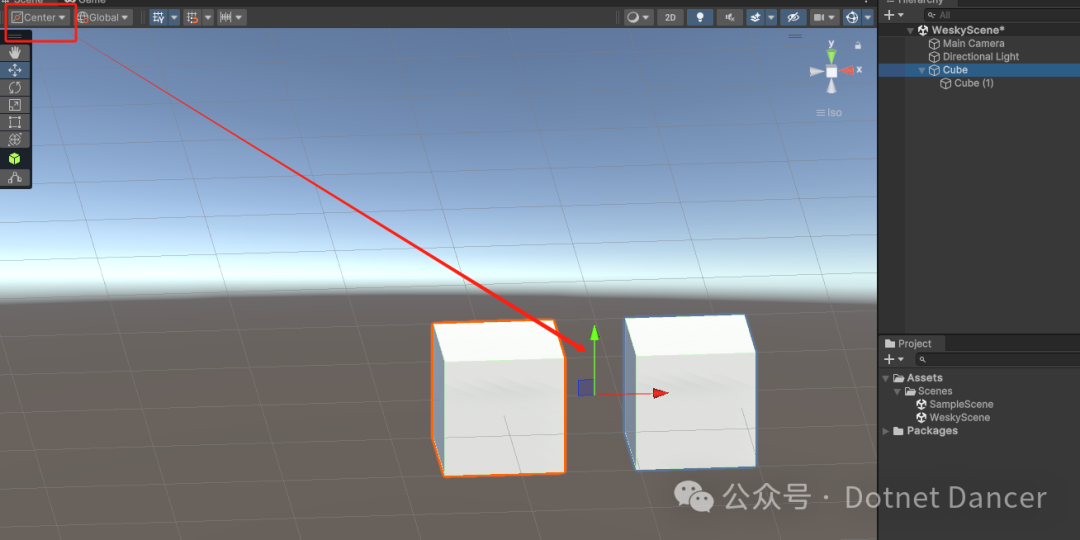Screen dimensions: 1080x540
Task: Select SampleScene asset
Action: point(962,404)
